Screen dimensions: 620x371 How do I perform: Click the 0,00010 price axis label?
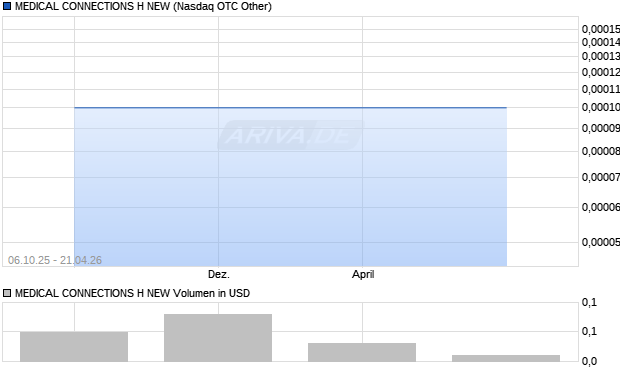pos(601,107)
